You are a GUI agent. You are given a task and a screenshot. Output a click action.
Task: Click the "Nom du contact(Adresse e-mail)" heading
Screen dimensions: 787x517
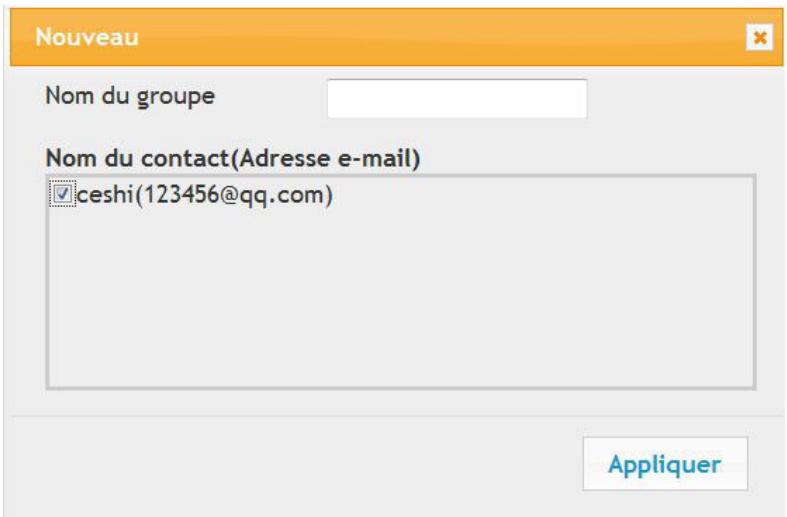pyautogui.click(x=232, y=157)
